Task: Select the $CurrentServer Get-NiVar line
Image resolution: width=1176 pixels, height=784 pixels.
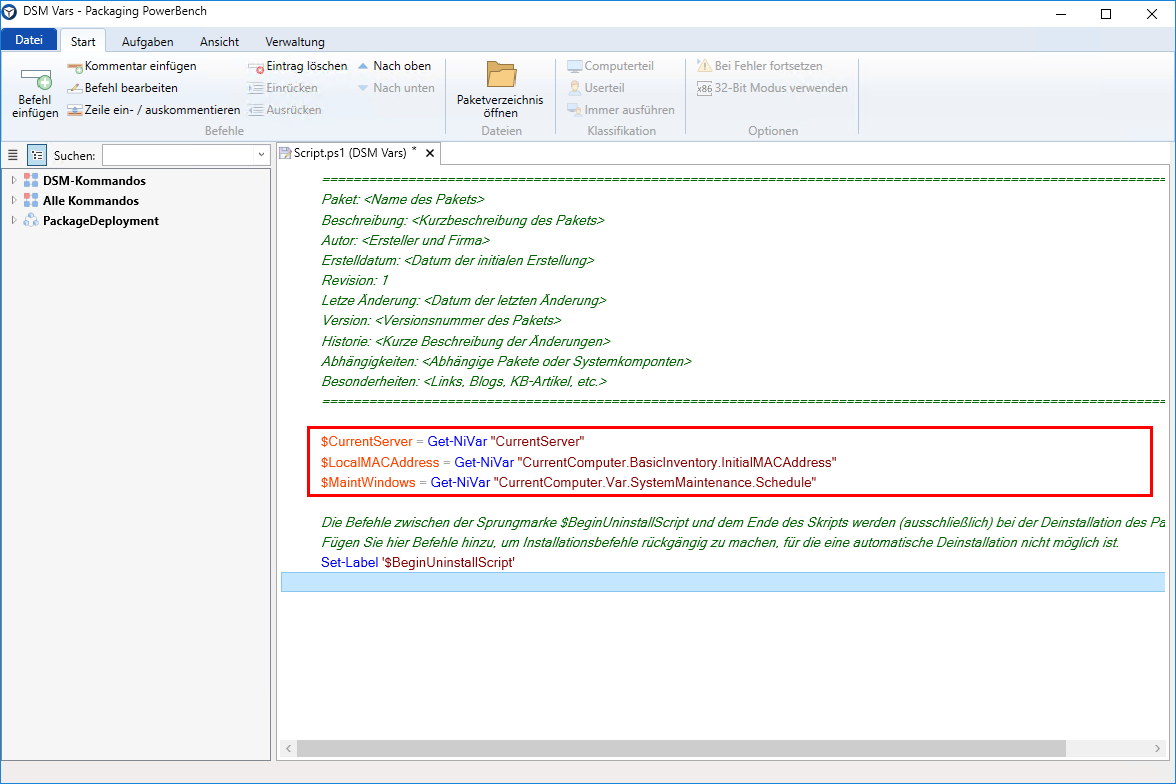Action: (452, 441)
